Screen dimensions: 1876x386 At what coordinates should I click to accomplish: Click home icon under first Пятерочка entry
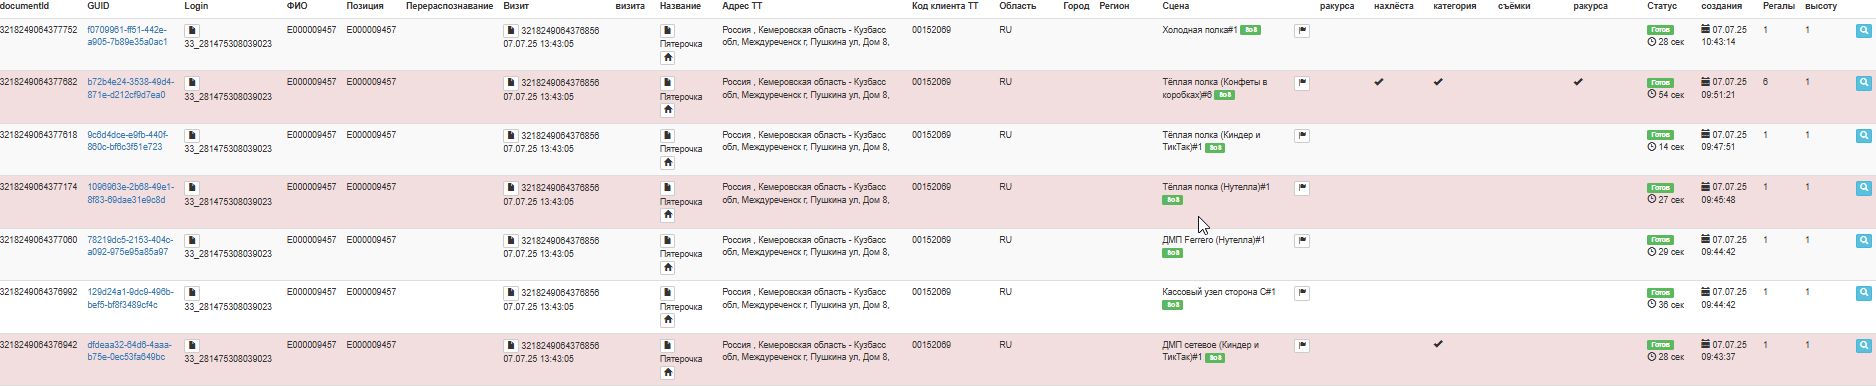point(668,58)
